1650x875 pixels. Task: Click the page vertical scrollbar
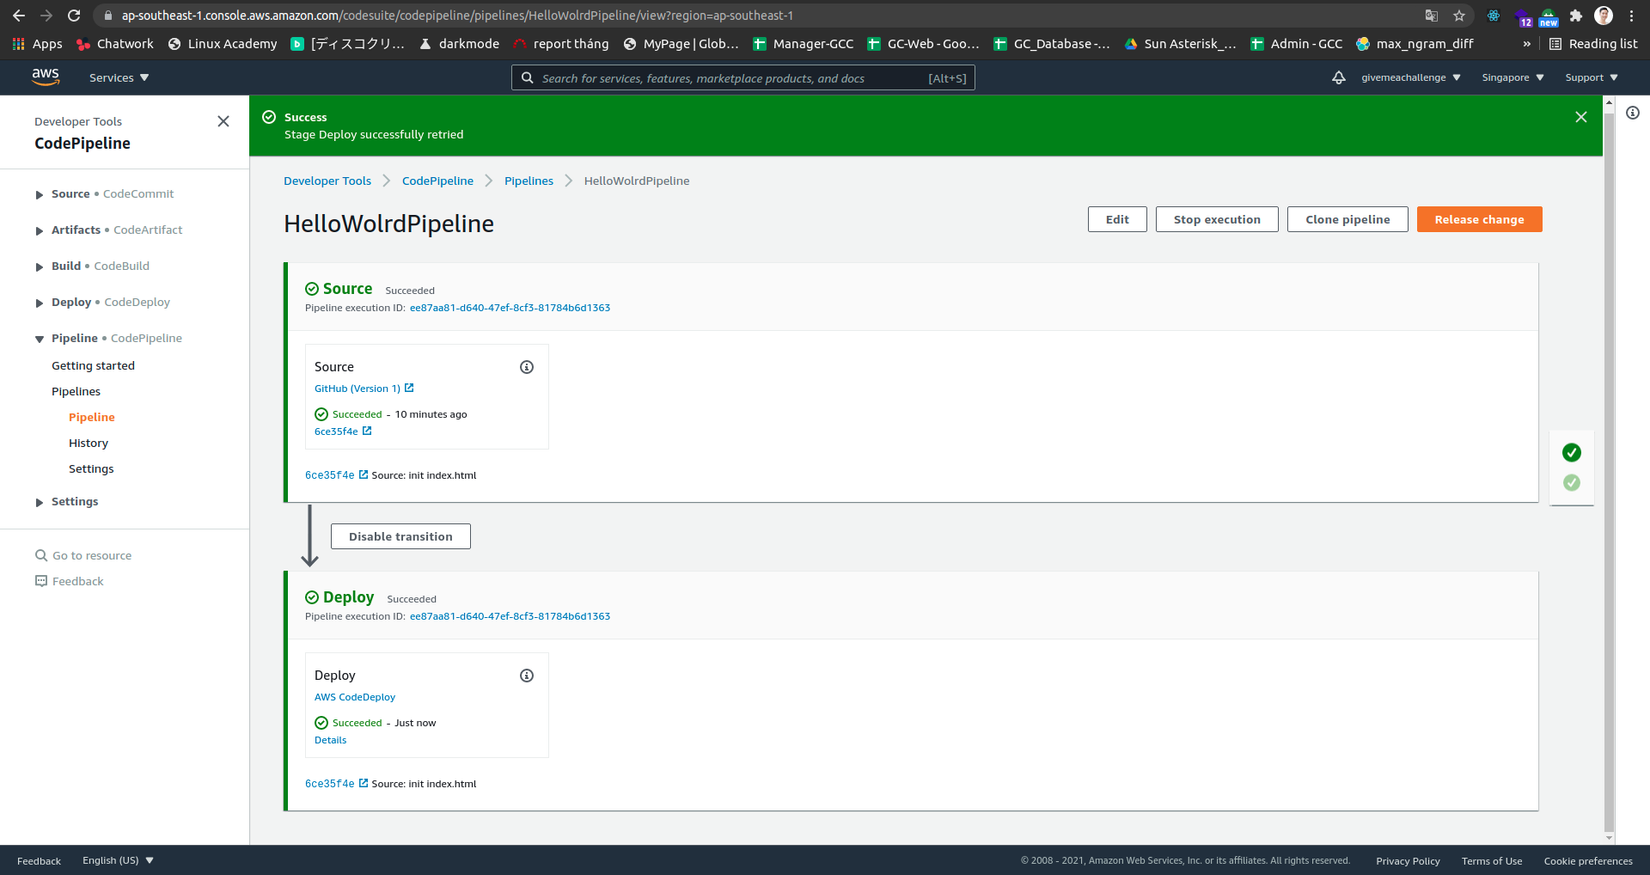(1609, 470)
